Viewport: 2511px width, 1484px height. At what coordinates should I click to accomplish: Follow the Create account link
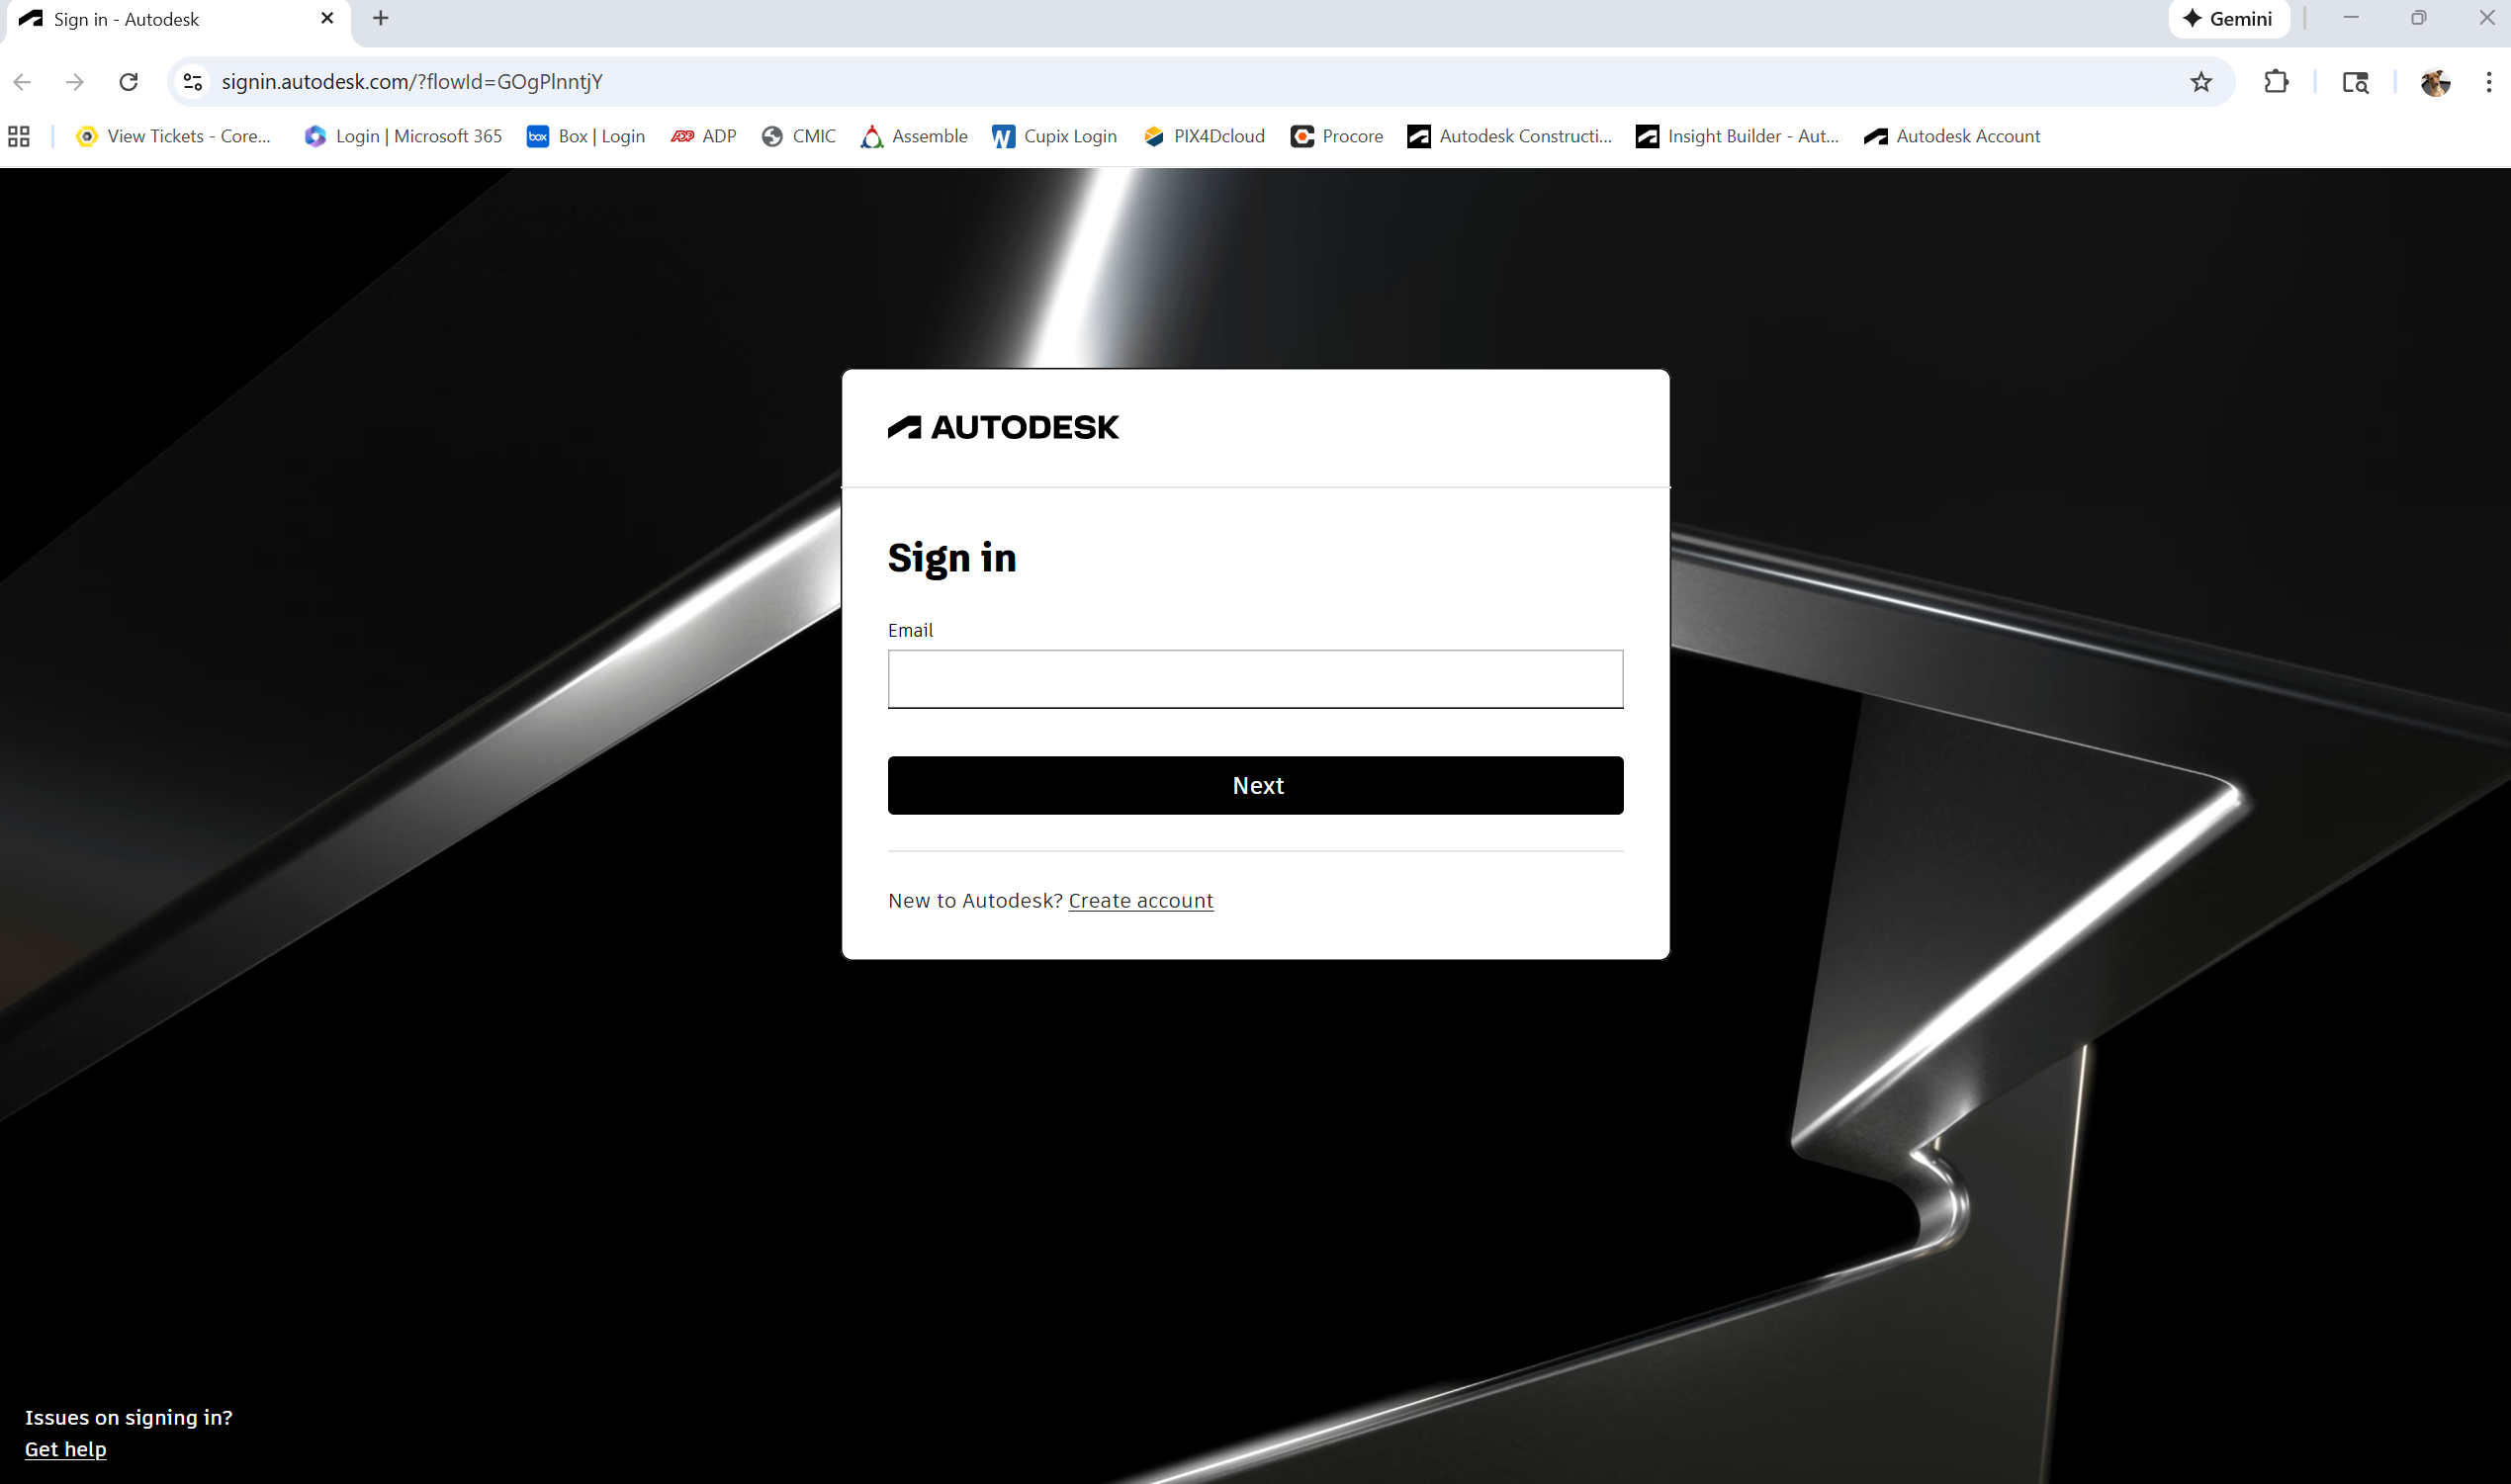click(x=1140, y=900)
